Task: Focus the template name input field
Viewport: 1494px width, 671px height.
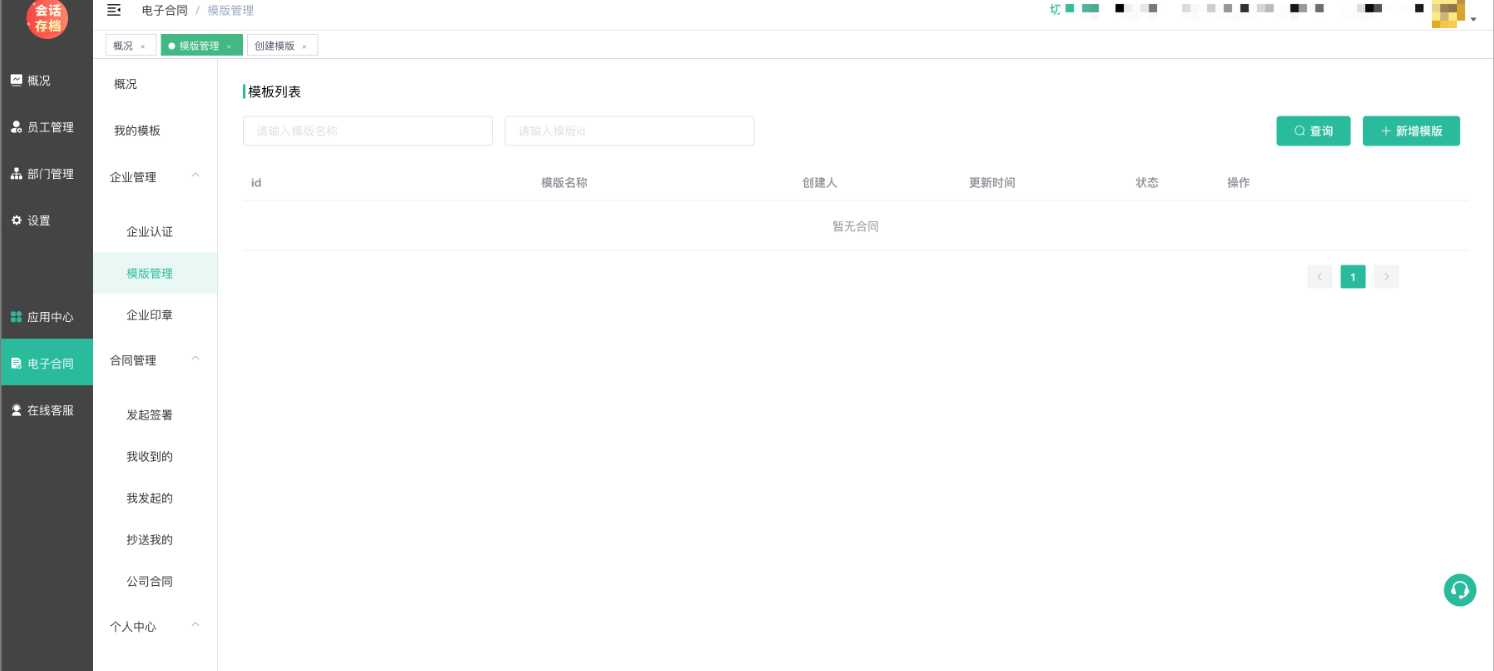Action: (367, 131)
